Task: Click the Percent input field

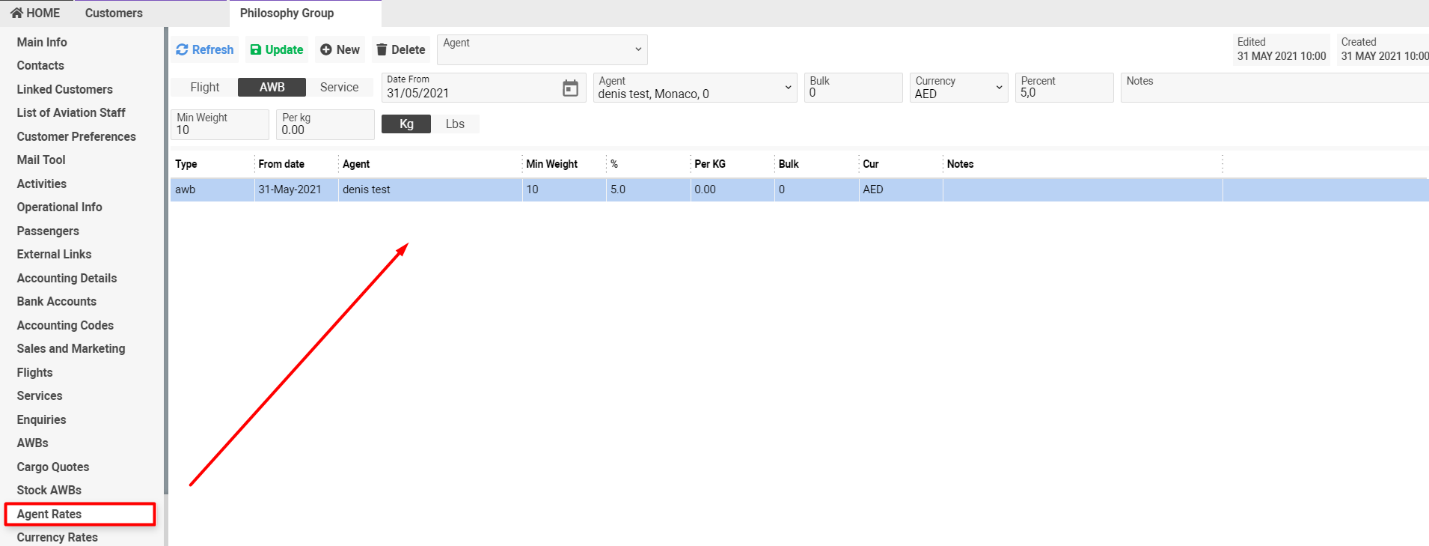Action: [x=1065, y=87]
